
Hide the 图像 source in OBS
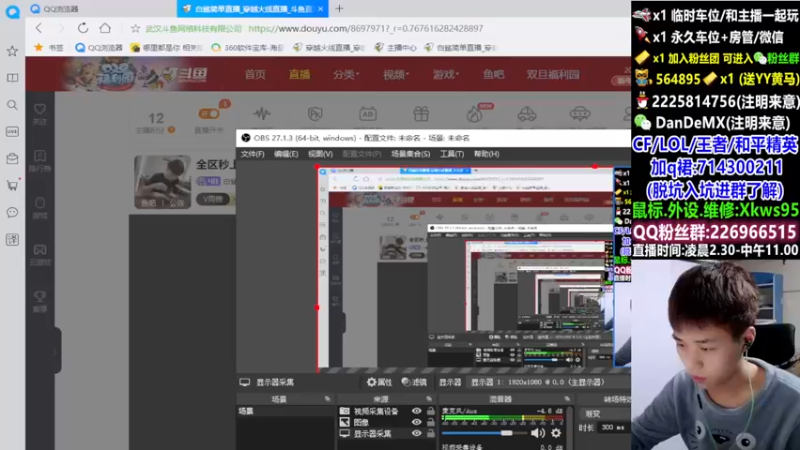point(416,422)
